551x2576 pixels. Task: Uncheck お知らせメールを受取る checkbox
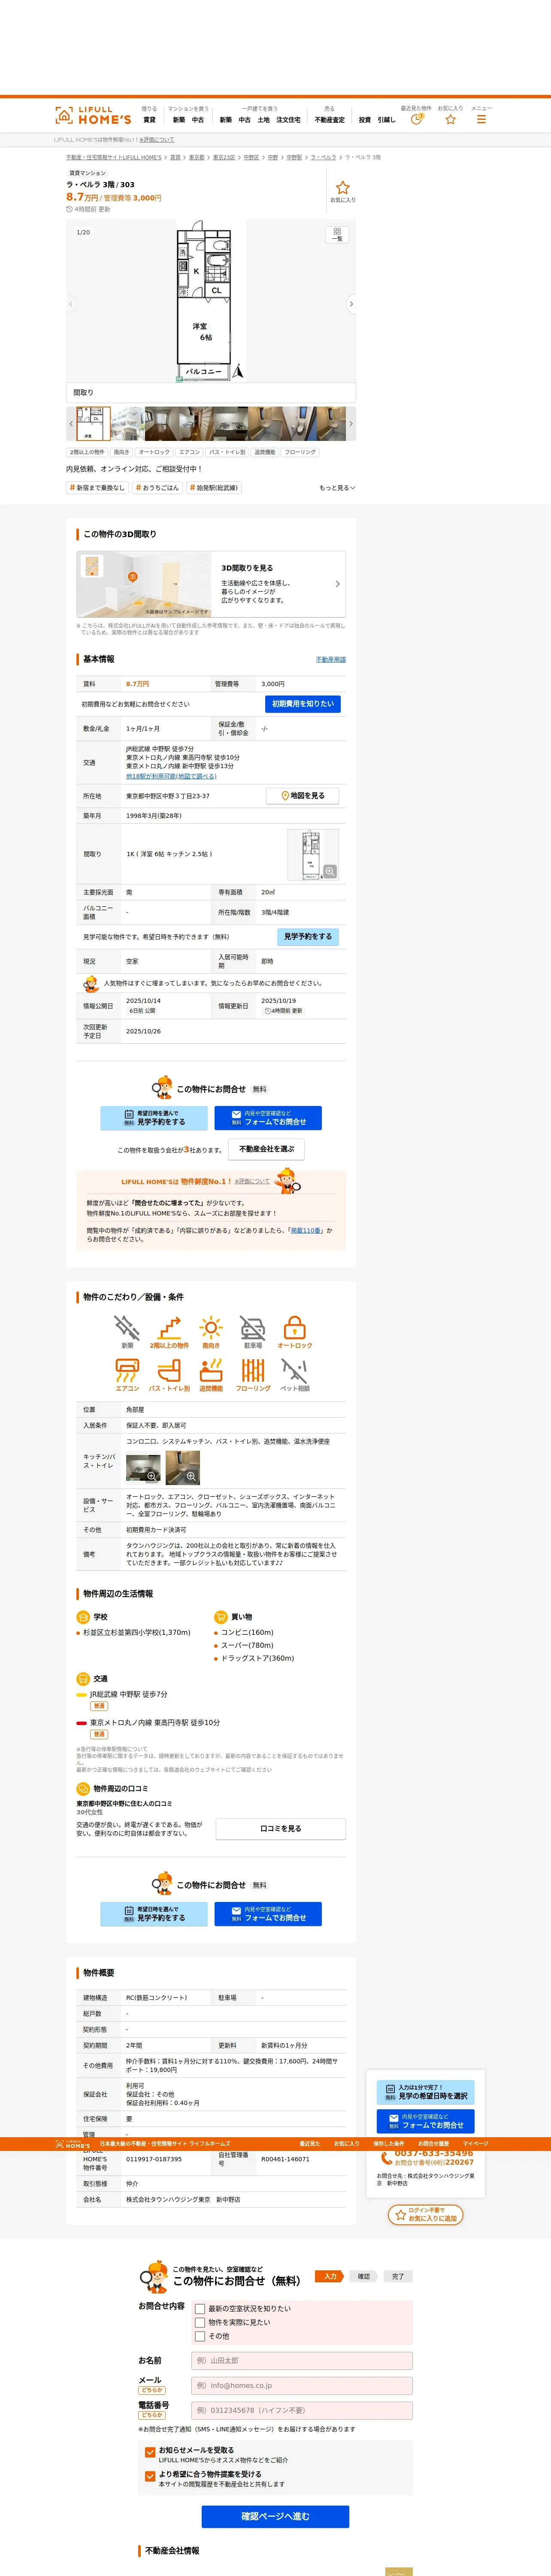[x=150, y=2452]
